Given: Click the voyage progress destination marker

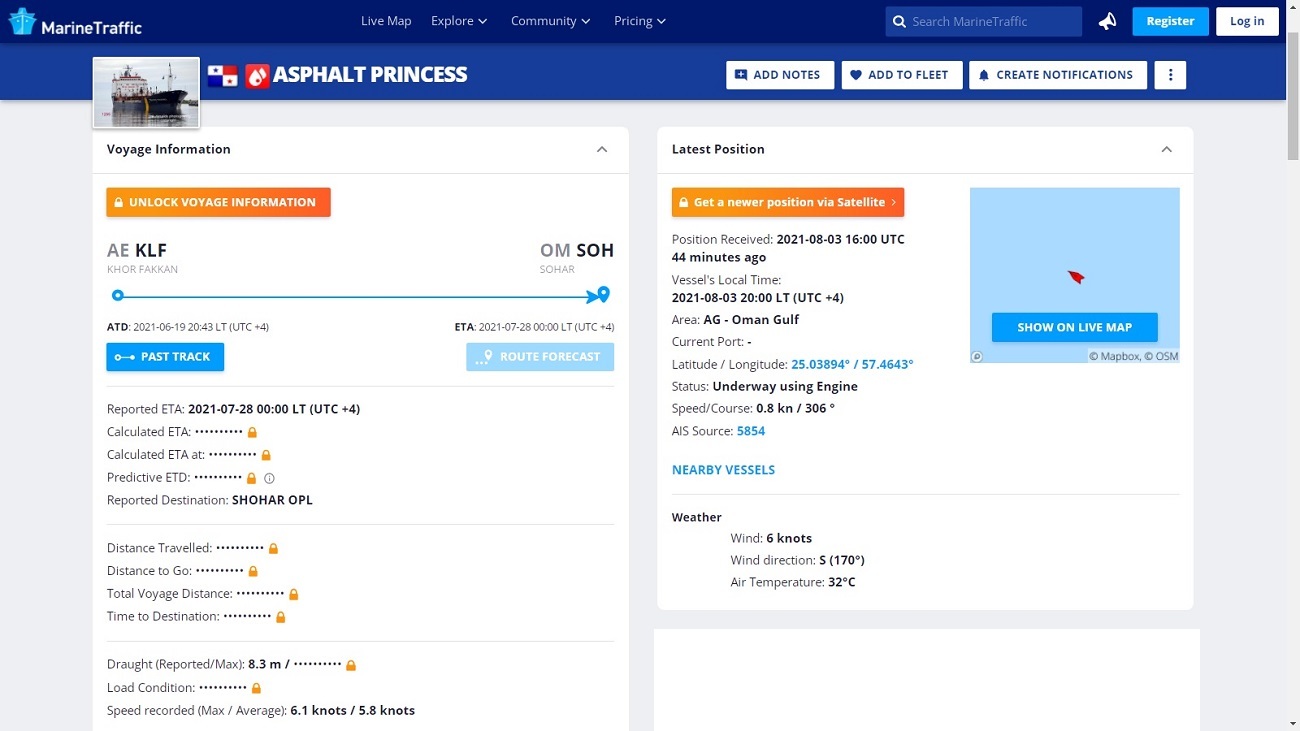Looking at the screenshot, I should (603, 295).
